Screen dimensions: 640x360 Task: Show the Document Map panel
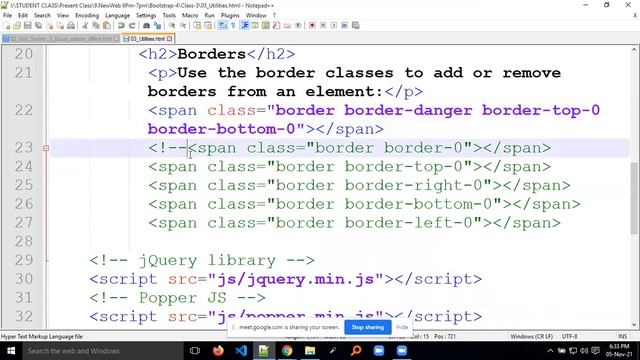[x=265, y=25]
